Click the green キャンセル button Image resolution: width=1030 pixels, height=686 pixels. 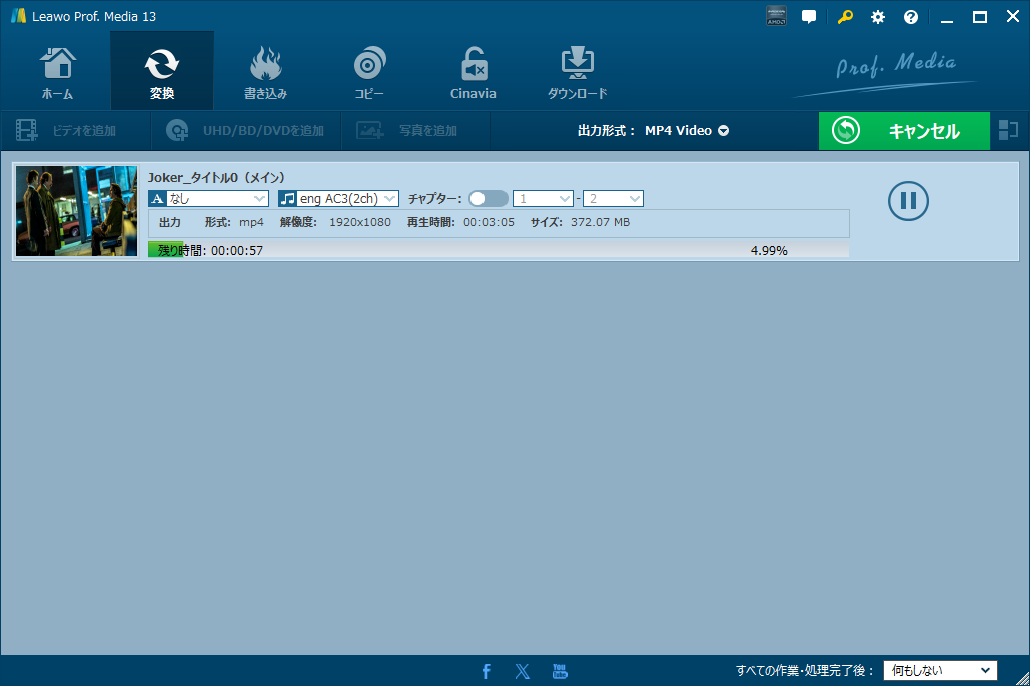[904, 131]
